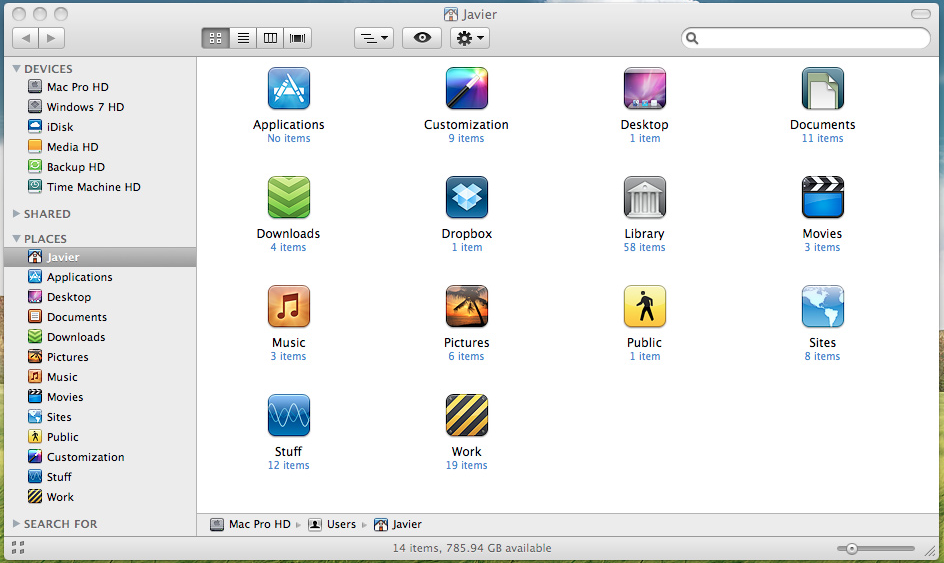Click the "No items" label under Applications
Screen dimensions: 944x563
click(x=289, y=138)
